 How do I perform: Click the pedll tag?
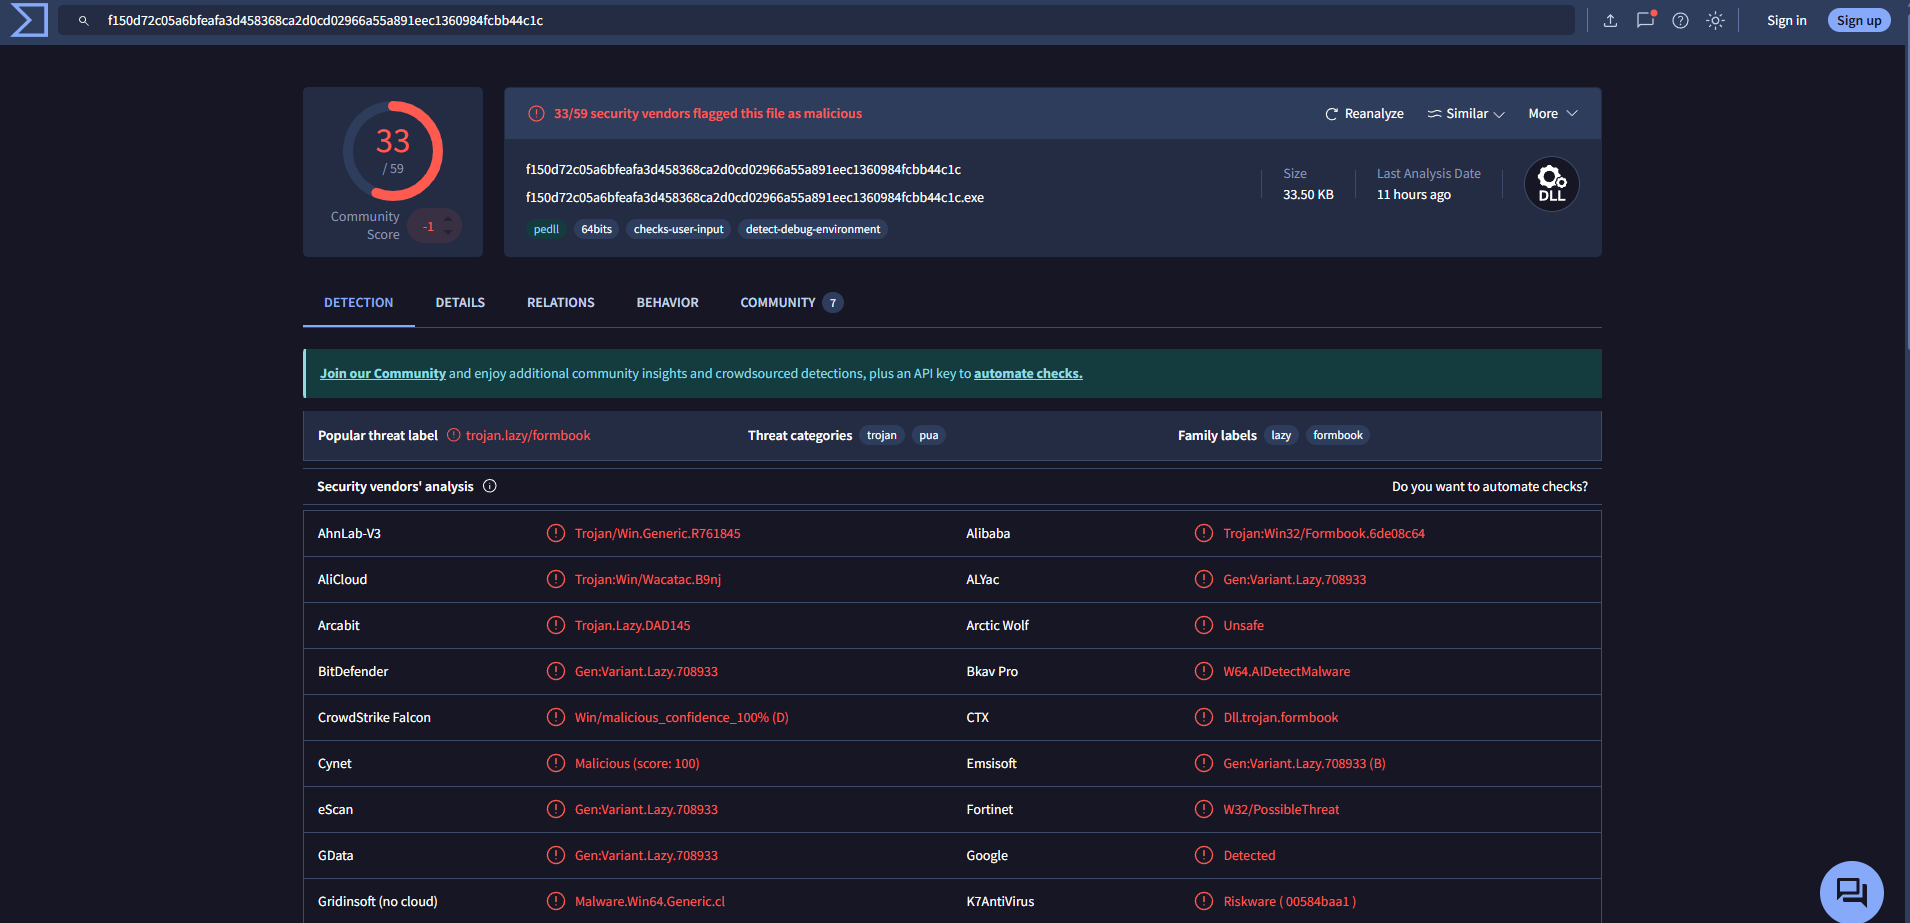tap(546, 229)
